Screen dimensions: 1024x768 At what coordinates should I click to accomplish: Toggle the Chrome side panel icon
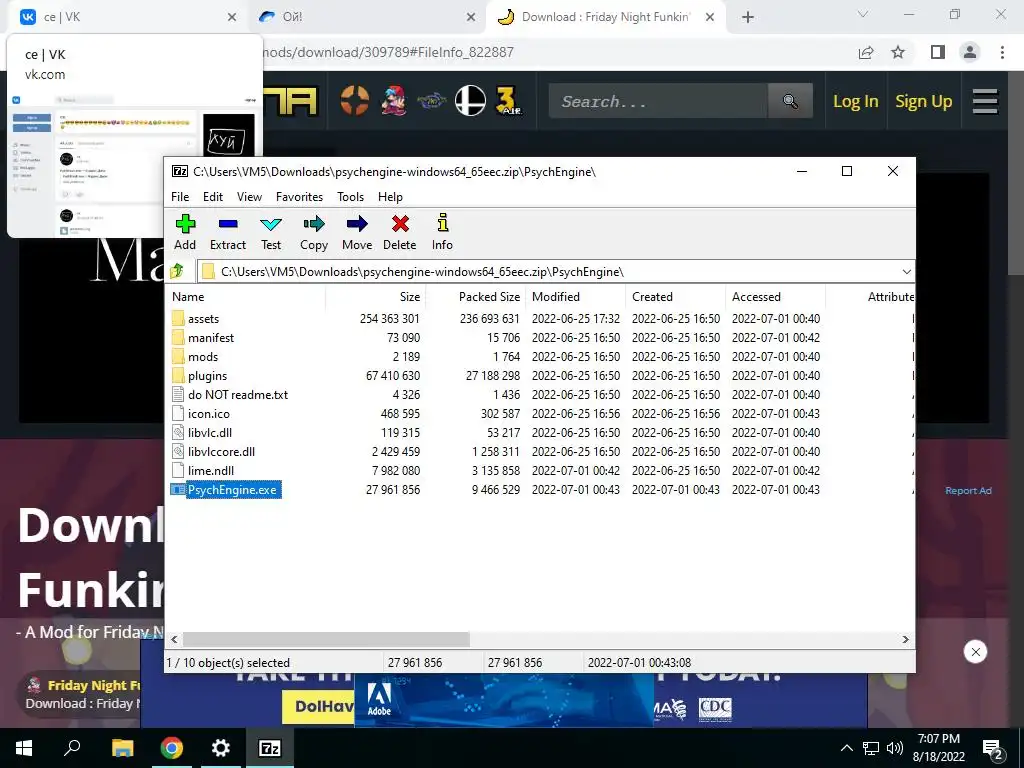click(x=938, y=52)
